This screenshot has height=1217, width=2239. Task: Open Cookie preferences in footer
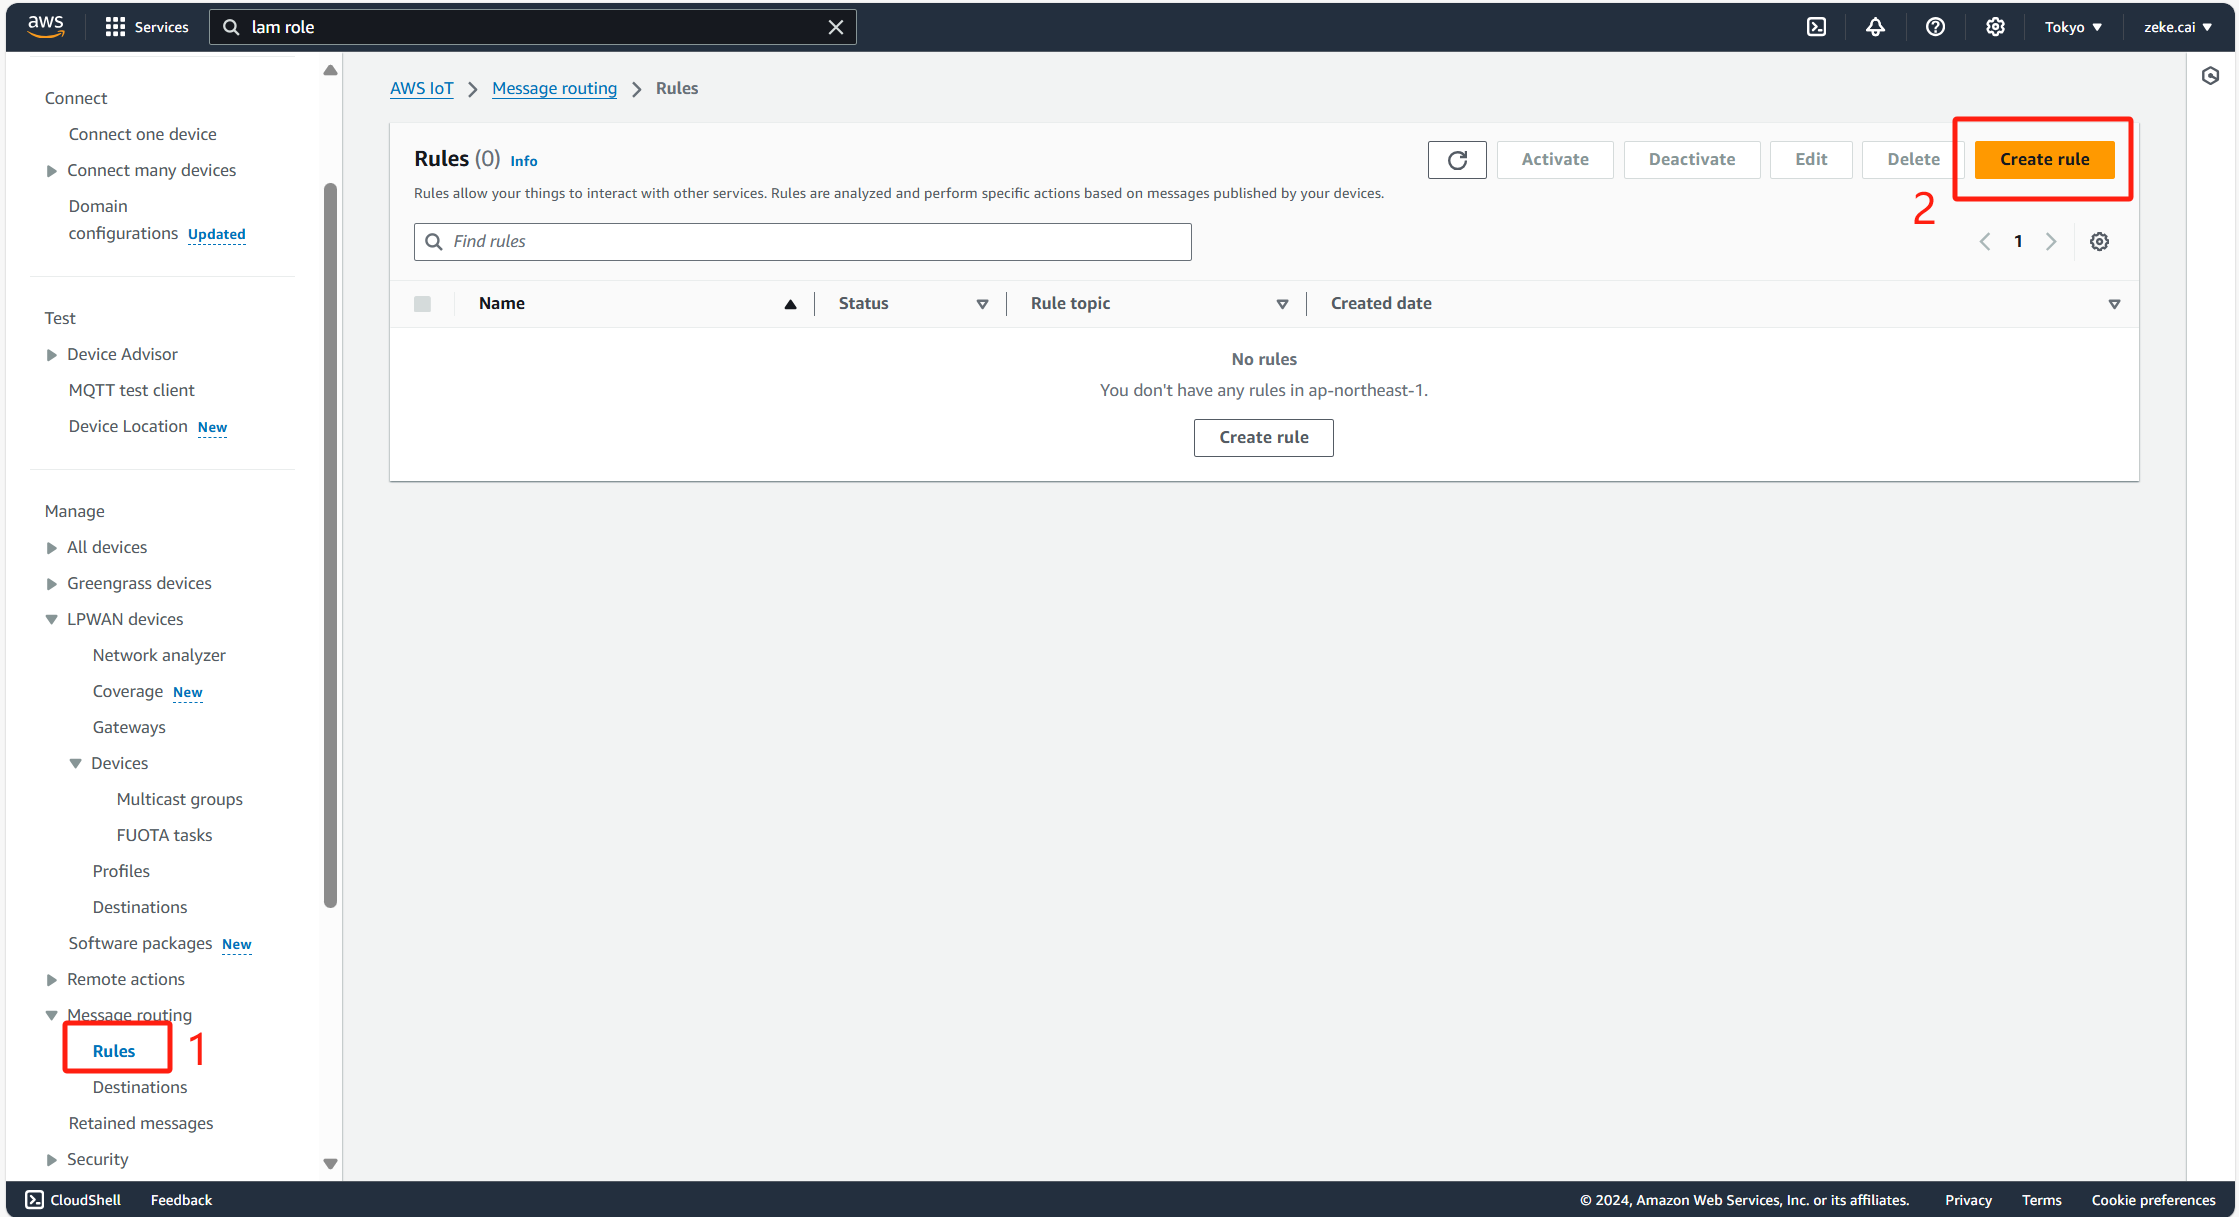(2153, 1199)
